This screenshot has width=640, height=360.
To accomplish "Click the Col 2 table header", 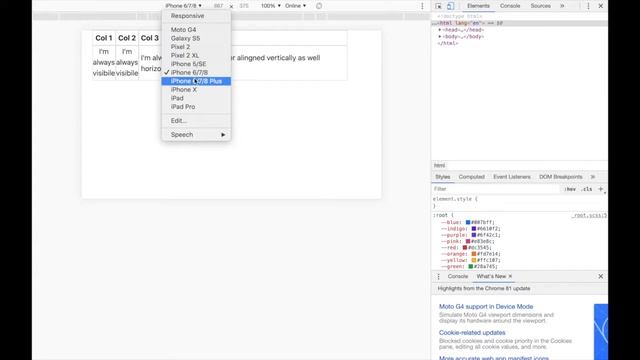I will click(x=127, y=38).
